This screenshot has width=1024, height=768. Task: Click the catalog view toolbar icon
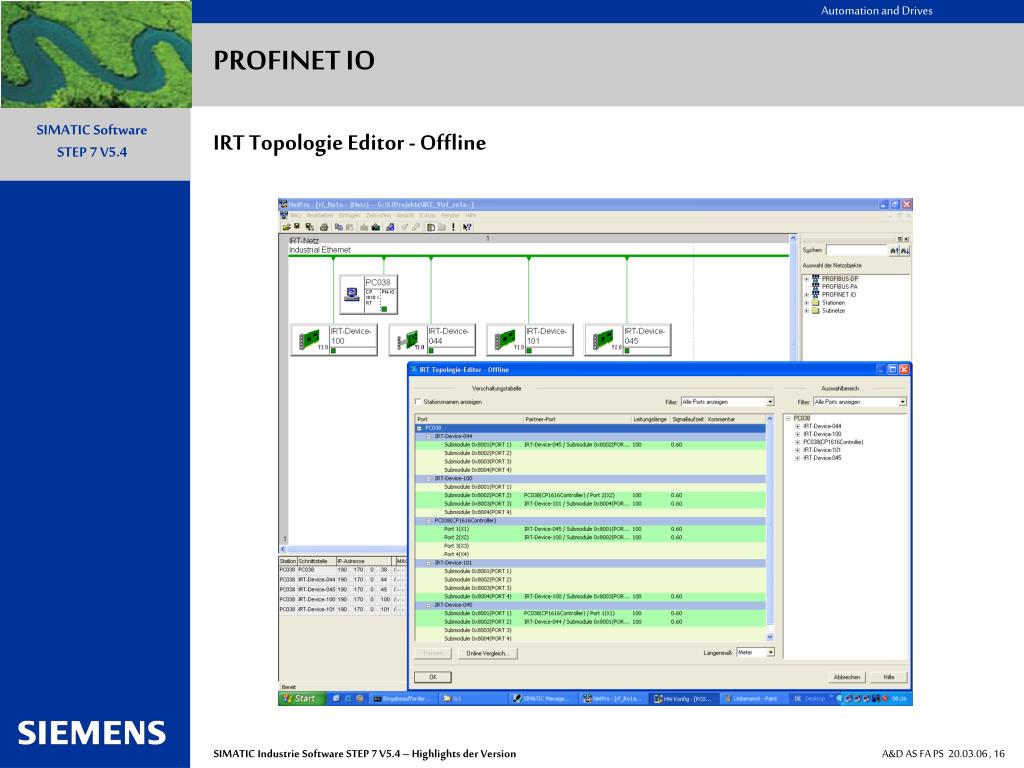(x=430, y=227)
